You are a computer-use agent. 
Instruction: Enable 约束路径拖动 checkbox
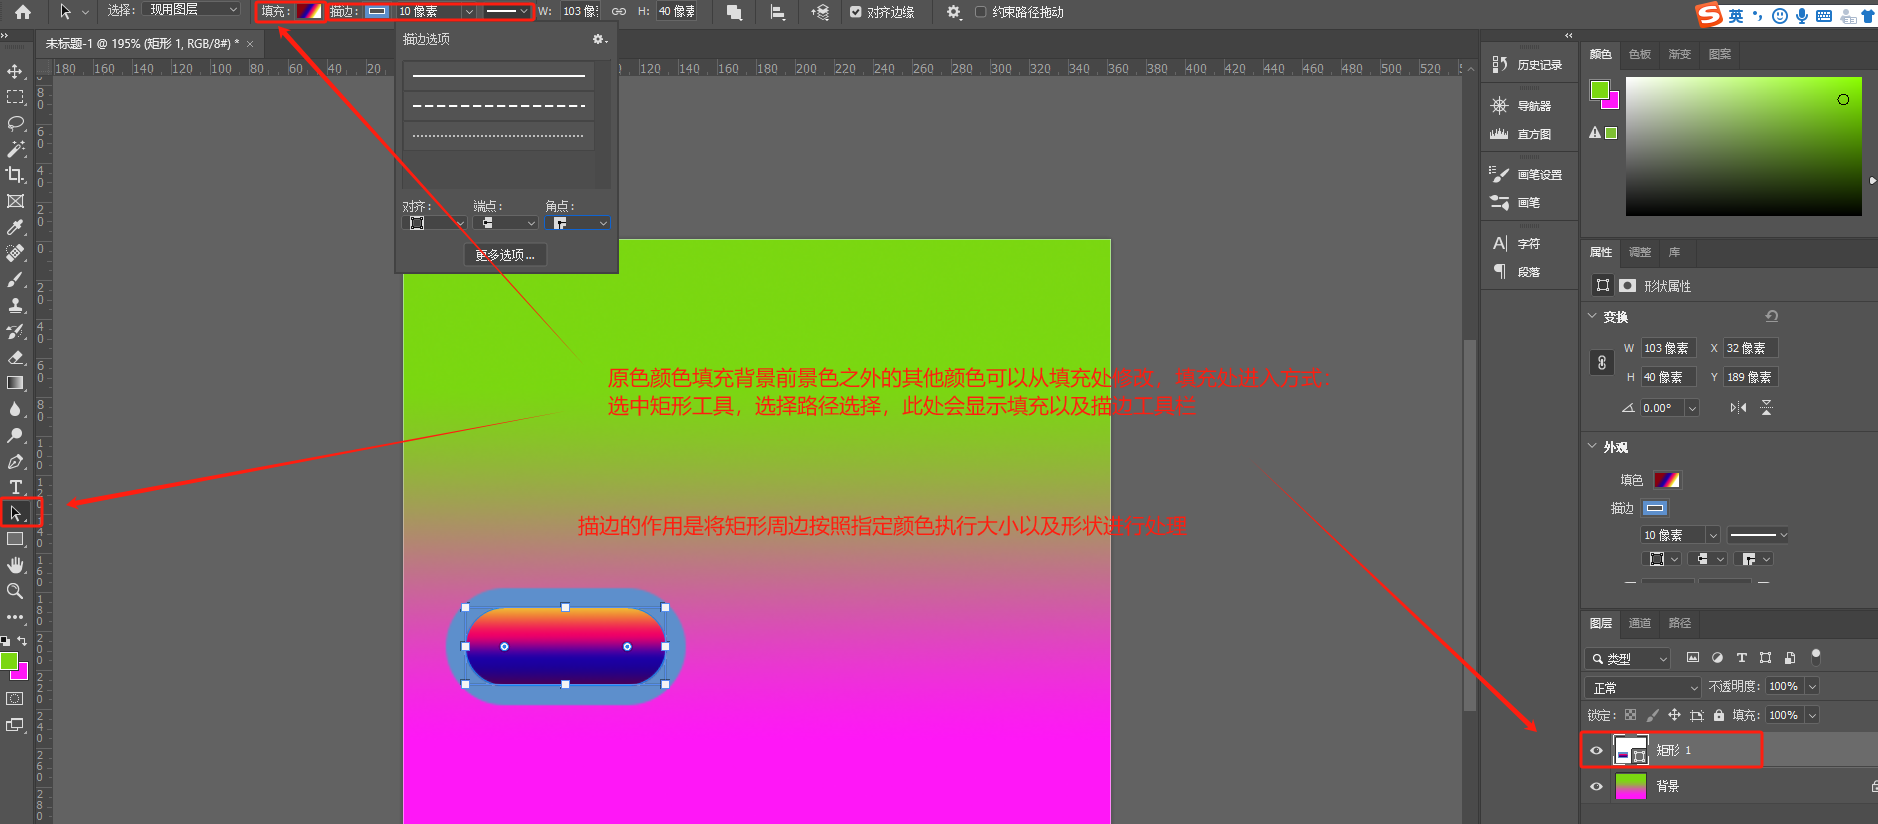(980, 12)
